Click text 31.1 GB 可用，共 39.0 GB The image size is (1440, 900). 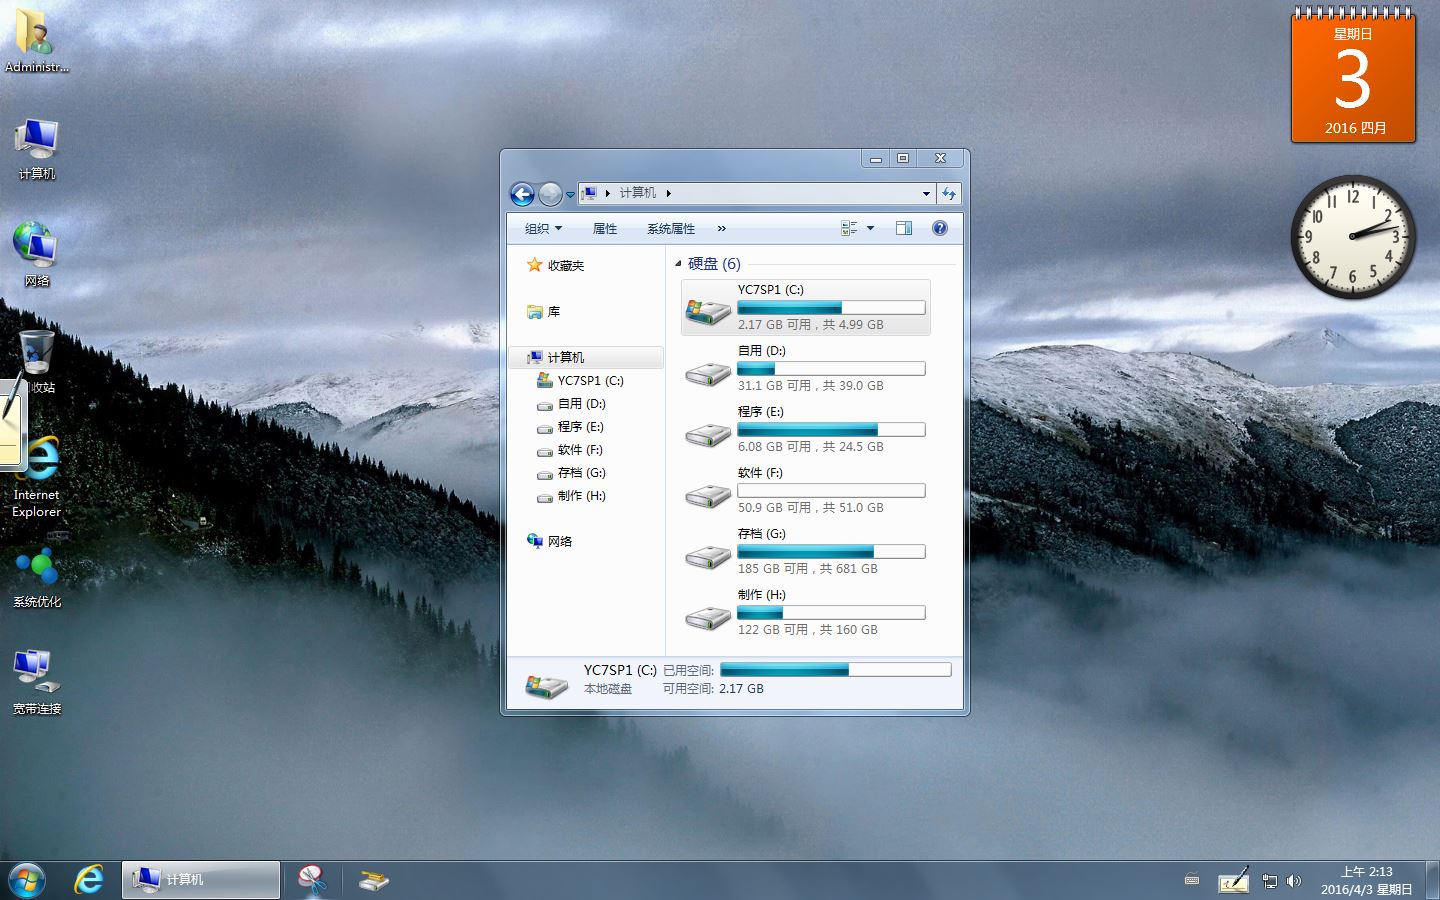pyautogui.click(x=811, y=386)
